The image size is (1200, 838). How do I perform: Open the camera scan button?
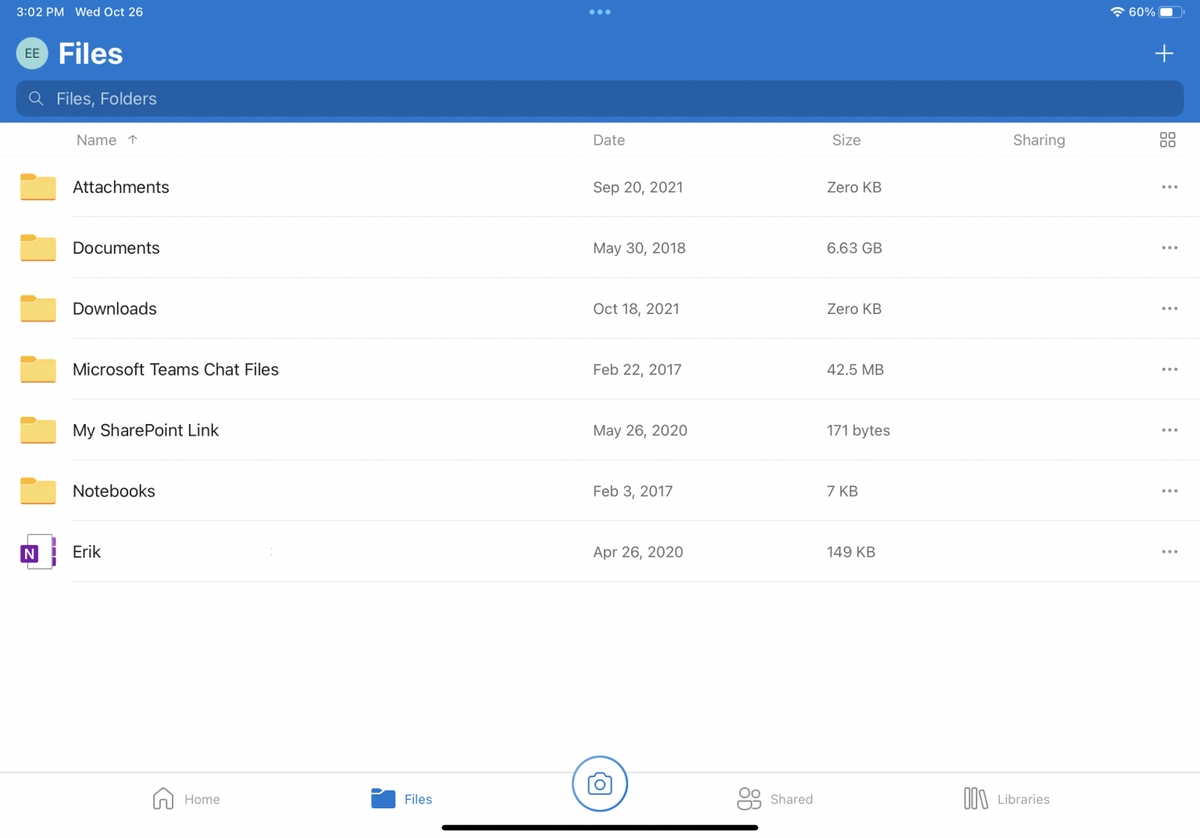point(599,784)
